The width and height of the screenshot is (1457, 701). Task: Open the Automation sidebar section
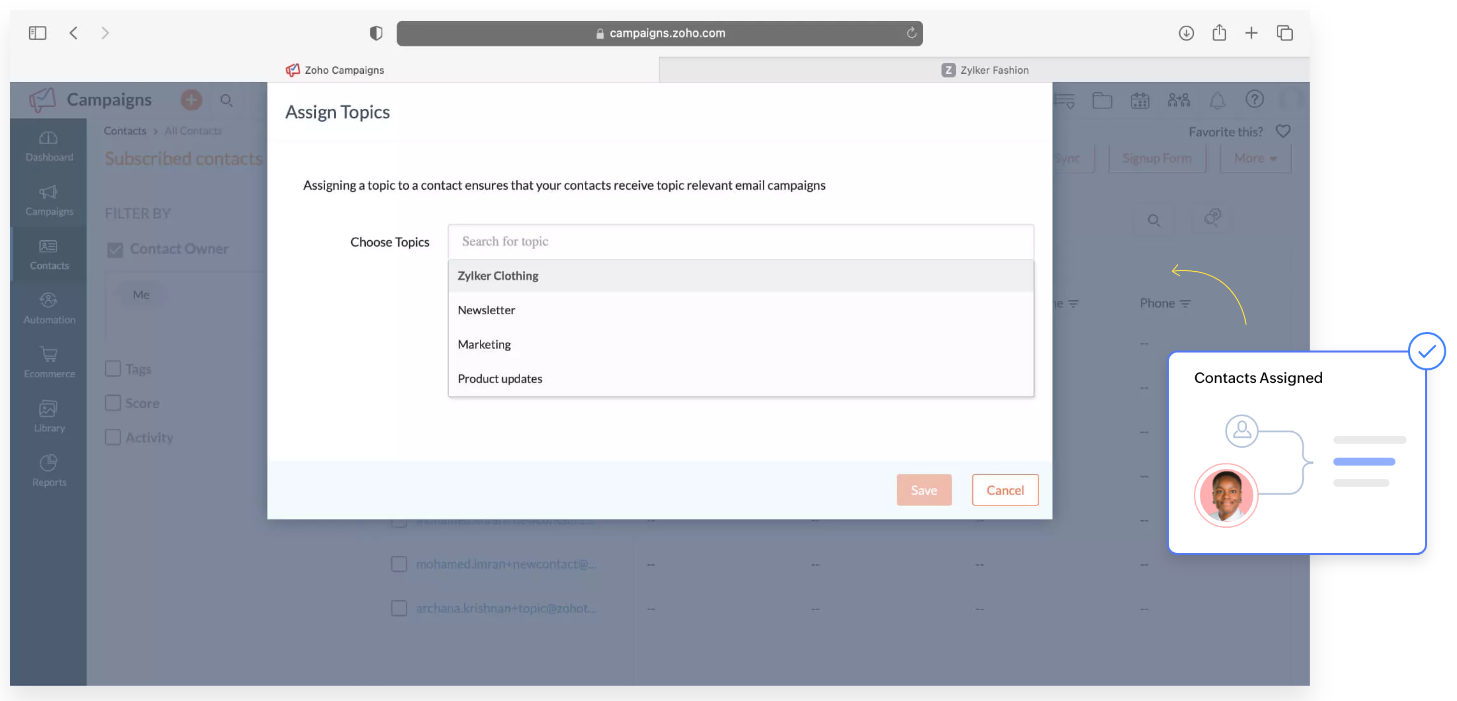(x=49, y=308)
